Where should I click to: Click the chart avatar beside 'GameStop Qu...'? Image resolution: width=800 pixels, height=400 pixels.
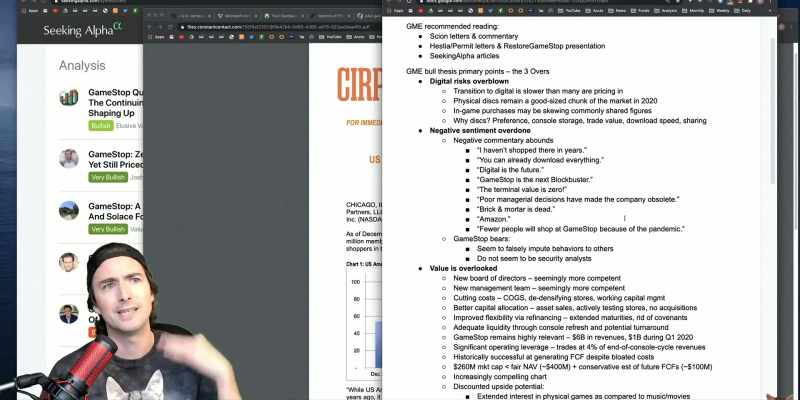(68, 97)
